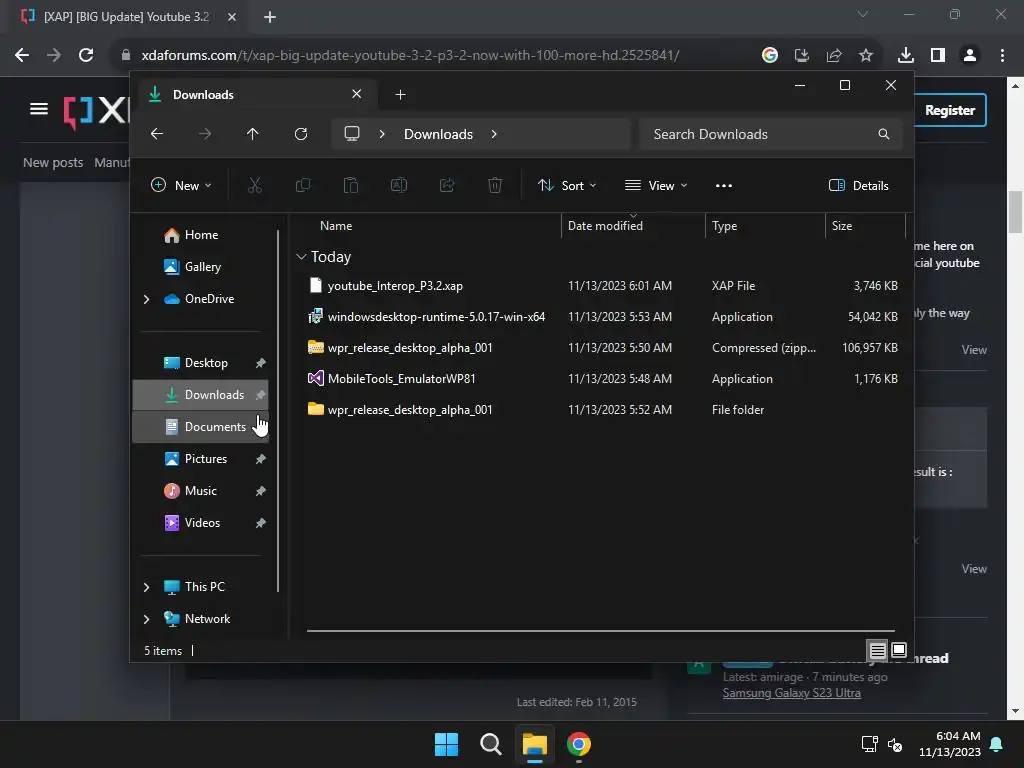Expand OneDrive in navigation pane
Screen dimensions: 1024x768
(x=146, y=299)
